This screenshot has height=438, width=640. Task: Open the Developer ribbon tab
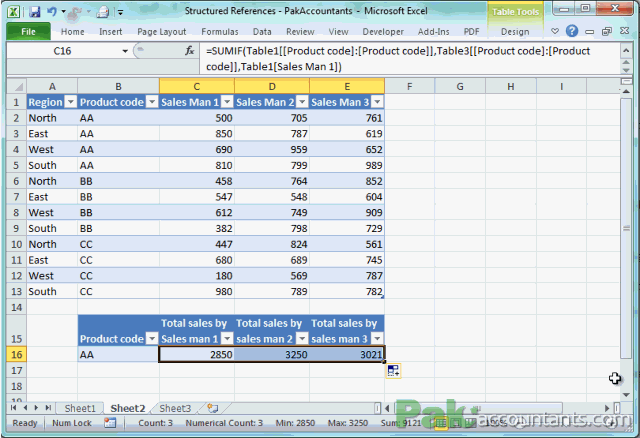(x=383, y=31)
